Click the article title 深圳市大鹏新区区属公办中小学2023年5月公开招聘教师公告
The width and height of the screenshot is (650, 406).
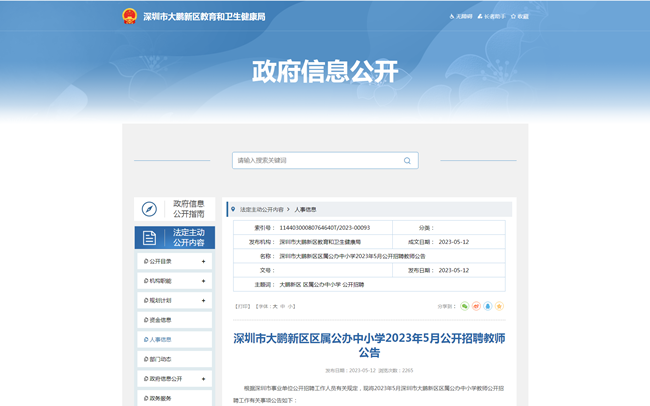click(x=369, y=345)
